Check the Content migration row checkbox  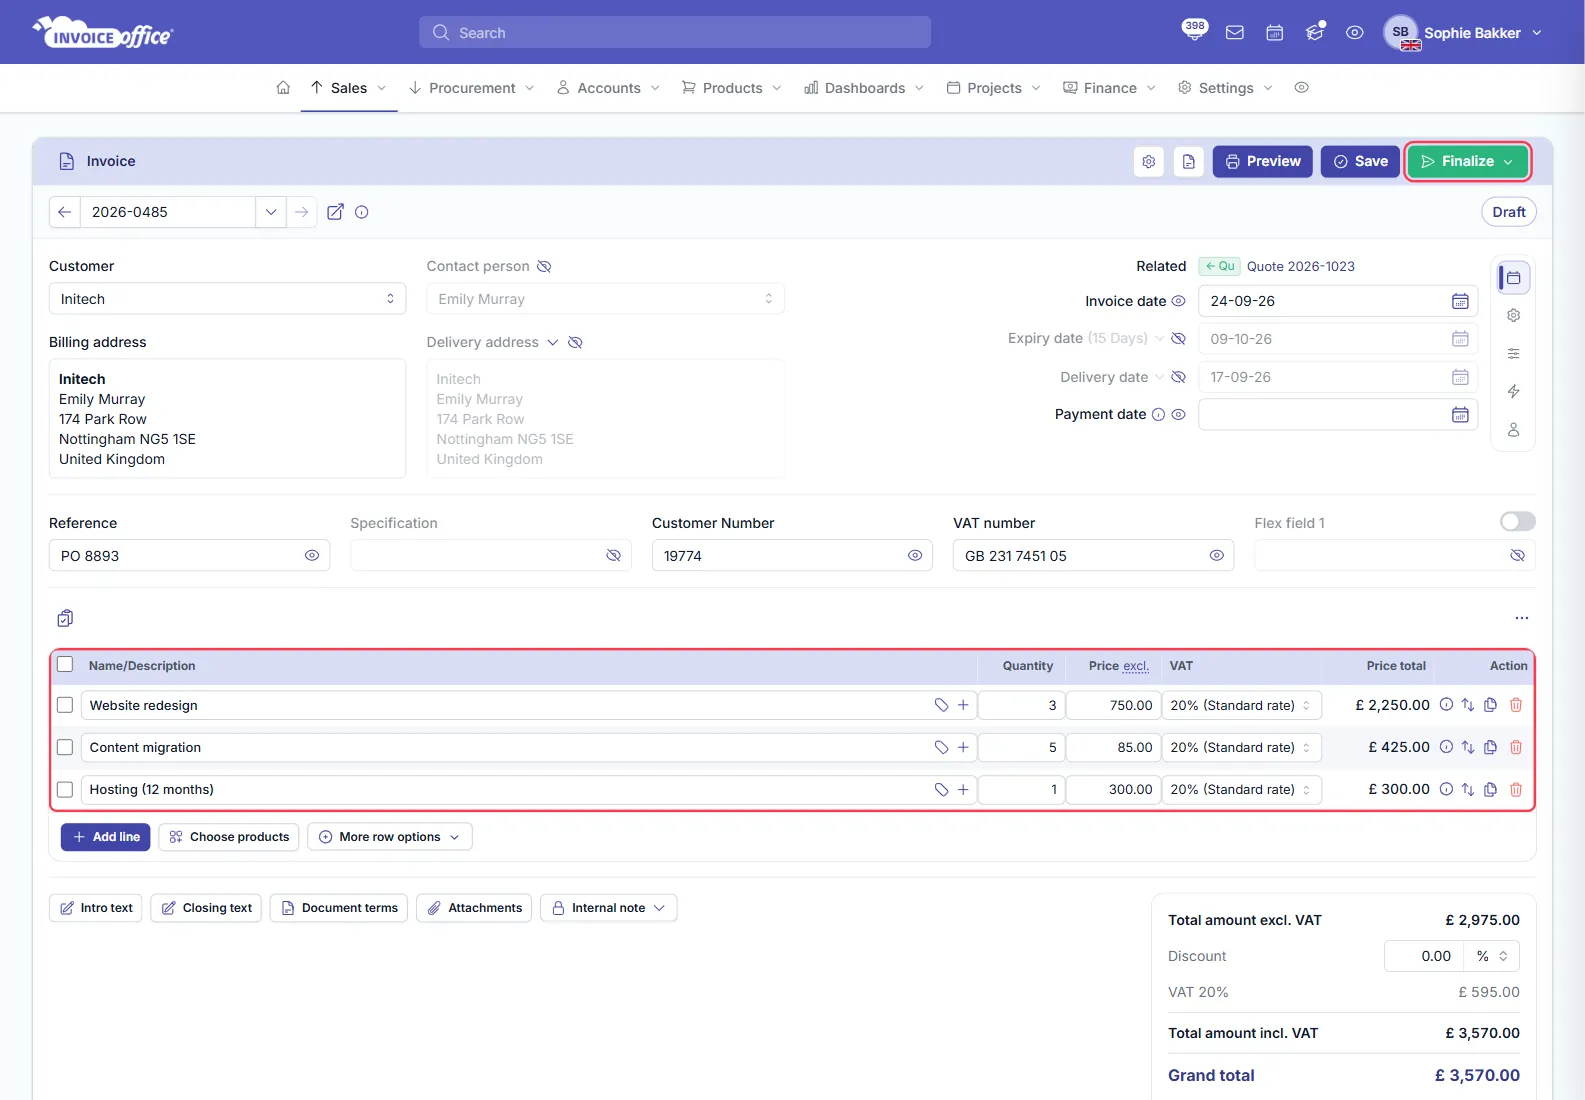[65, 747]
